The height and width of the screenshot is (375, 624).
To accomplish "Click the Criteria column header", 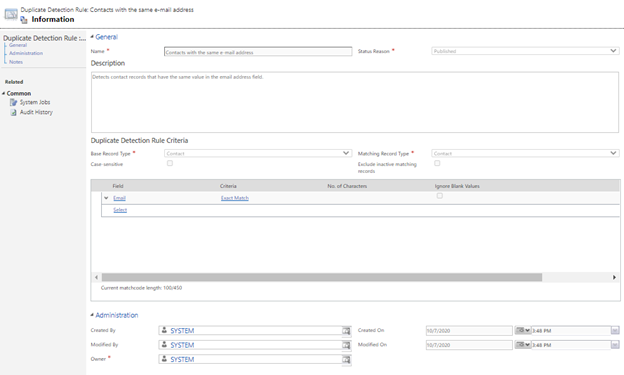I will pos(228,186).
